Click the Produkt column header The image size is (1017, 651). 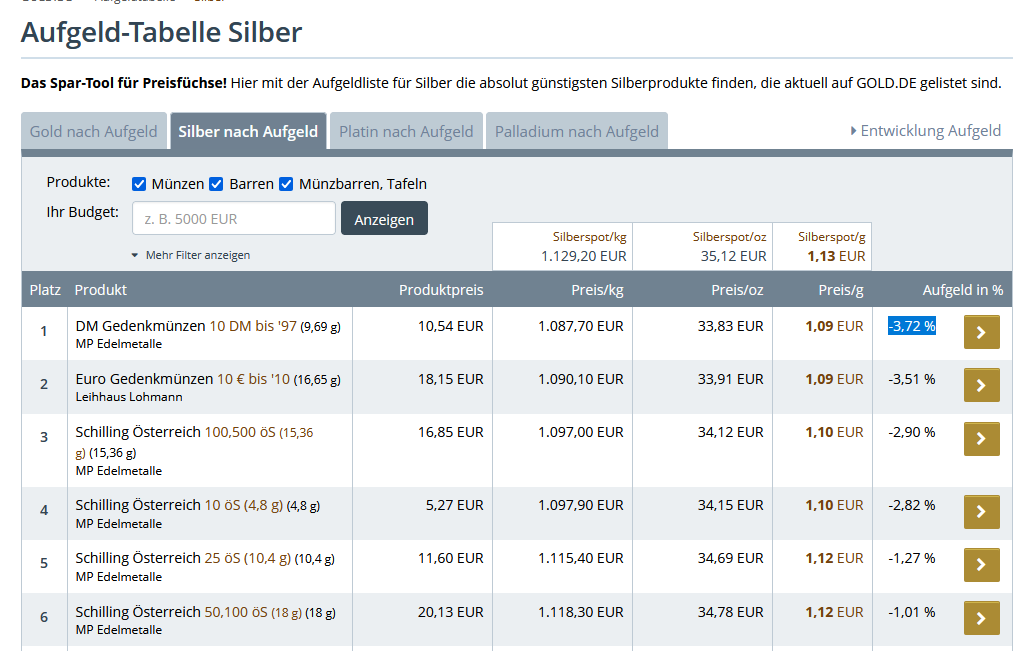pos(101,290)
